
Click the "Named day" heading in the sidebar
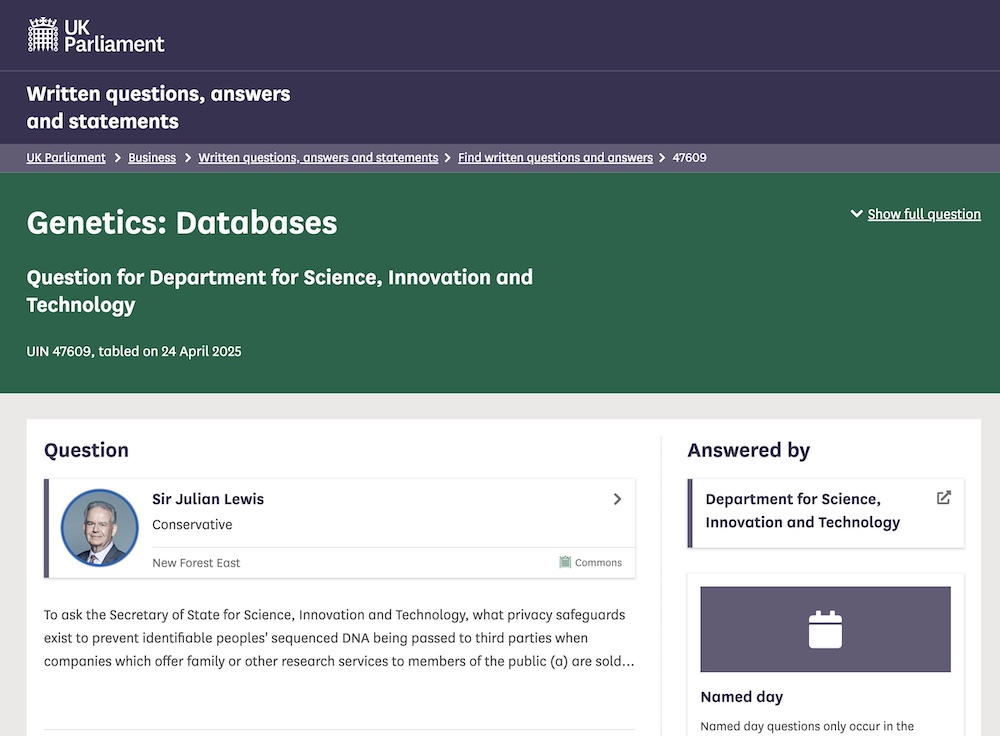coord(741,696)
